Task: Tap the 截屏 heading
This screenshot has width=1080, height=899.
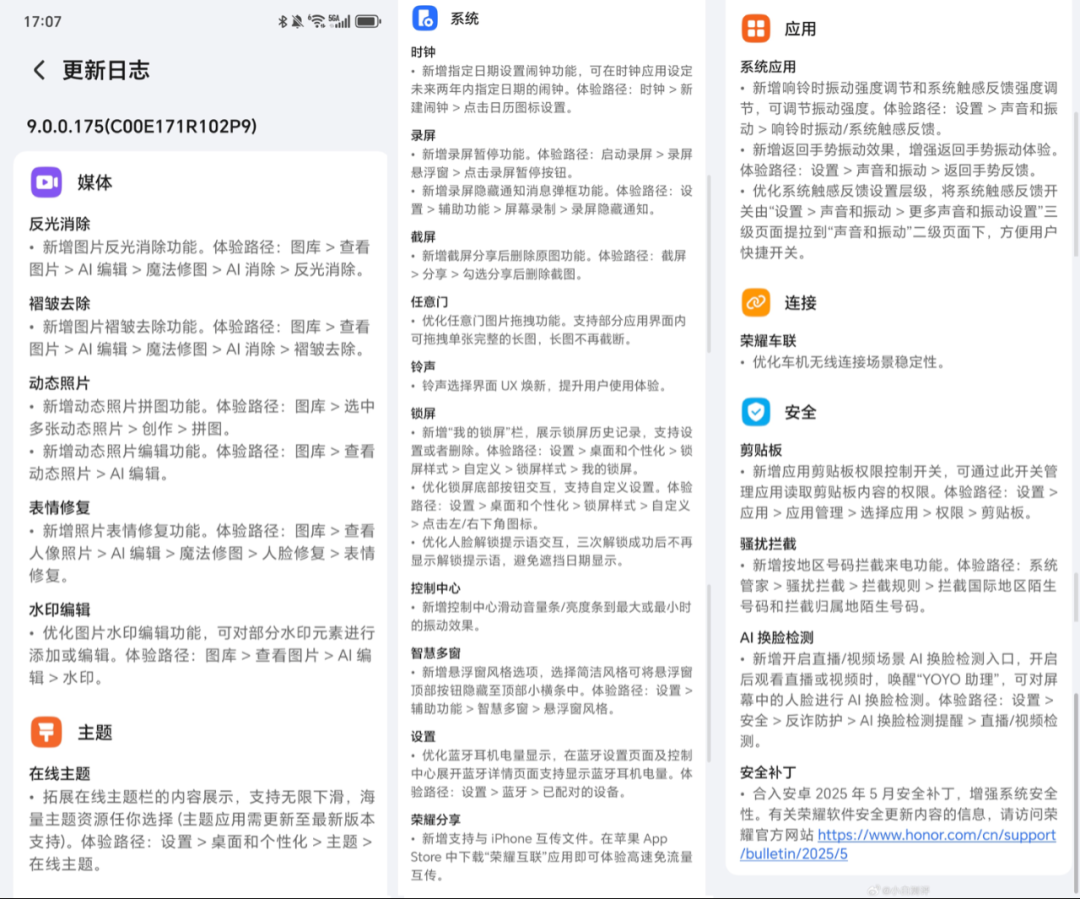Action: pyautogui.click(x=423, y=236)
